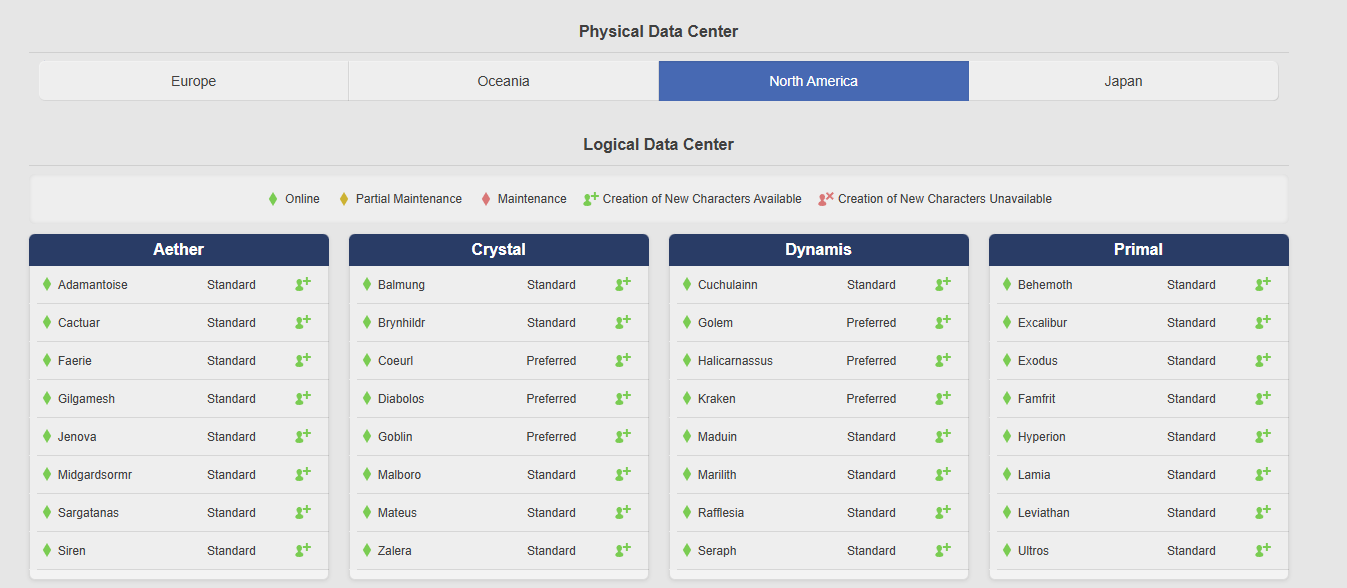Image resolution: width=1347 pixels, height=588 pixels.
Task: Click the Creation of New Characters Available legend icon
Action: tap(591, 198)
